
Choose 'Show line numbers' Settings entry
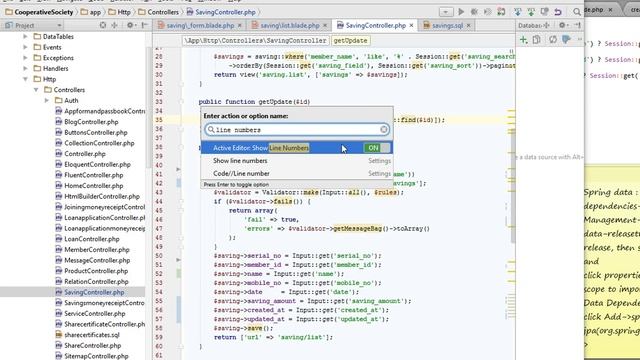coord(297,161)
